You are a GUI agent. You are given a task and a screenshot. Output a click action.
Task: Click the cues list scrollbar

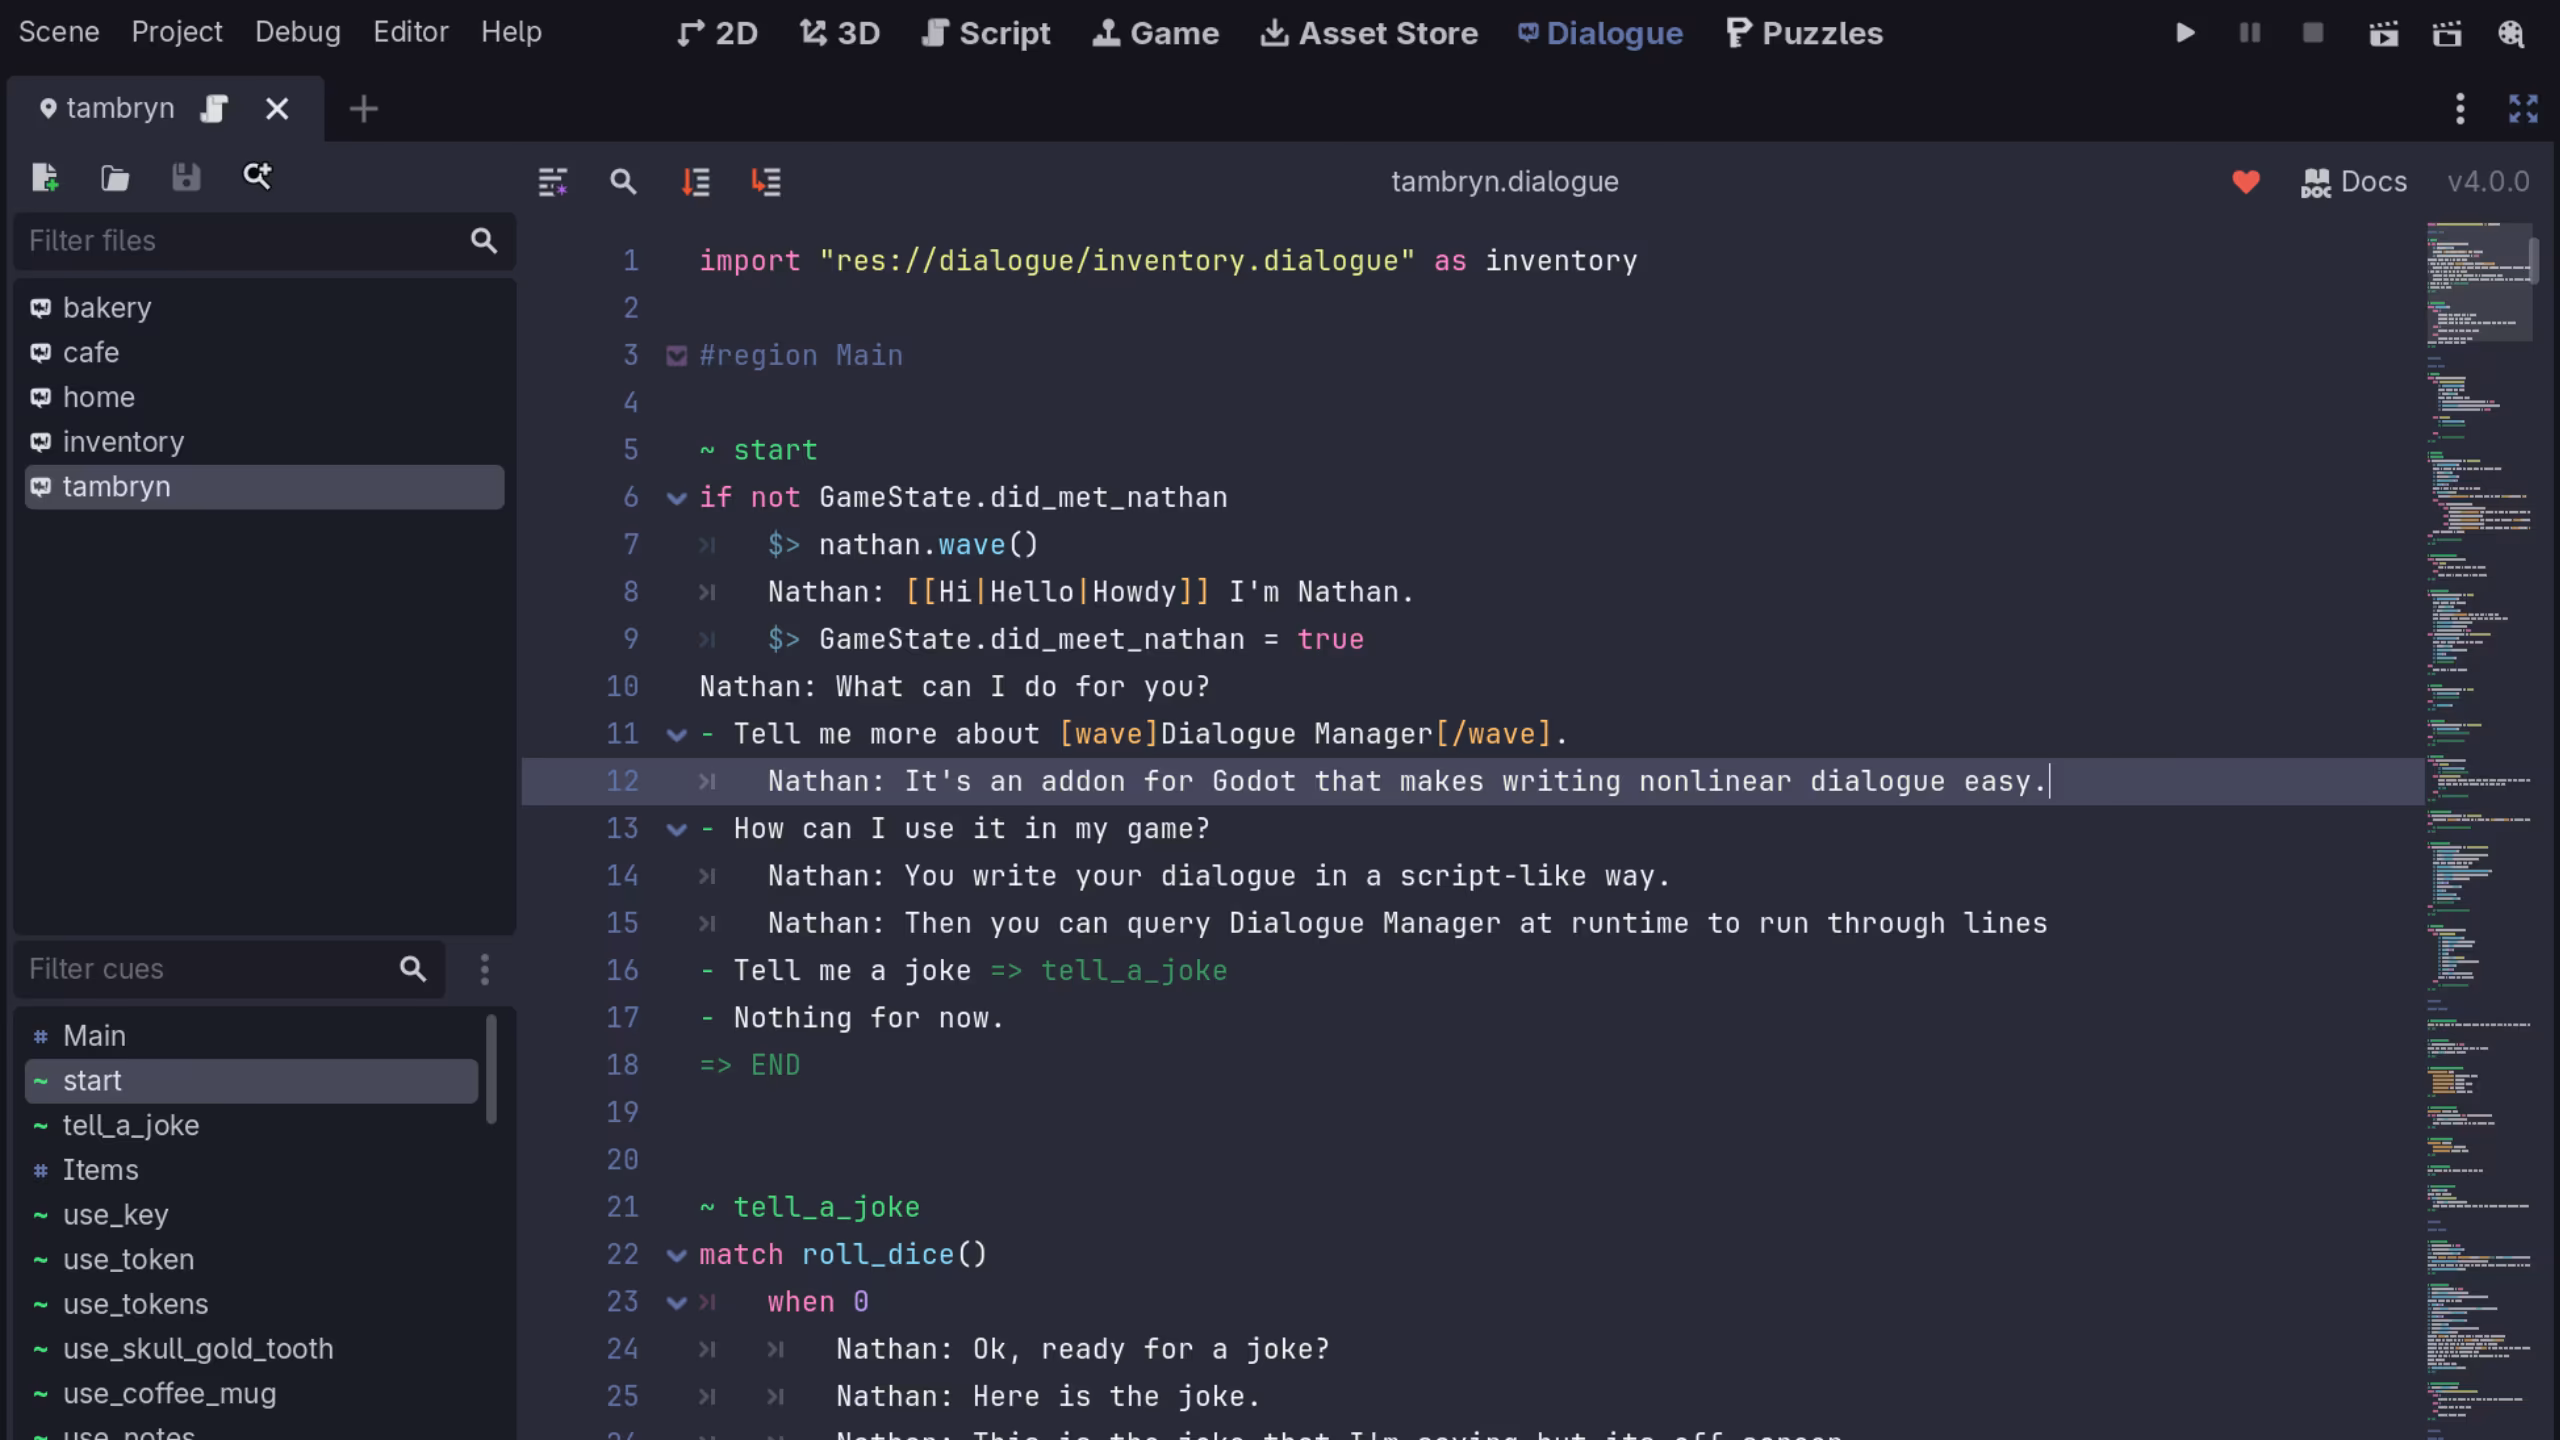point(491,1070)
